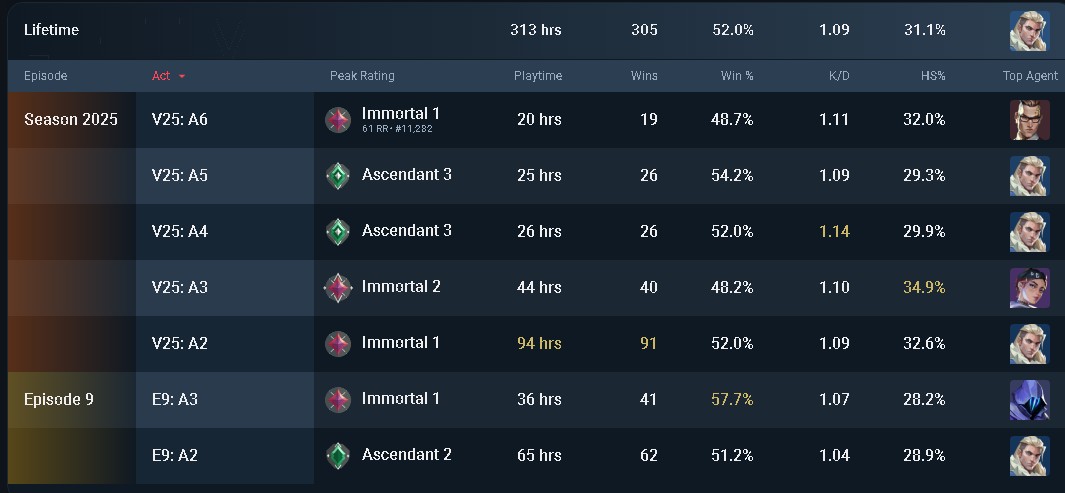Click the Immortal 1 rank icon for E9: A3

338,400
